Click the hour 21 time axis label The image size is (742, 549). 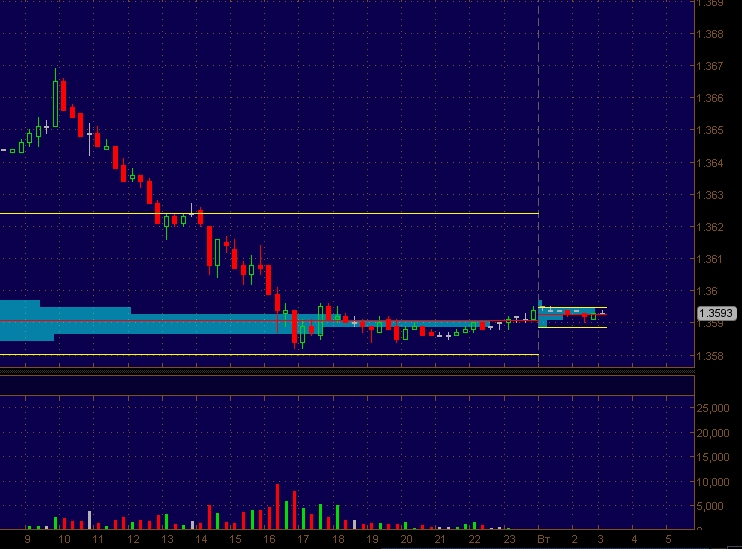(440, 539)
